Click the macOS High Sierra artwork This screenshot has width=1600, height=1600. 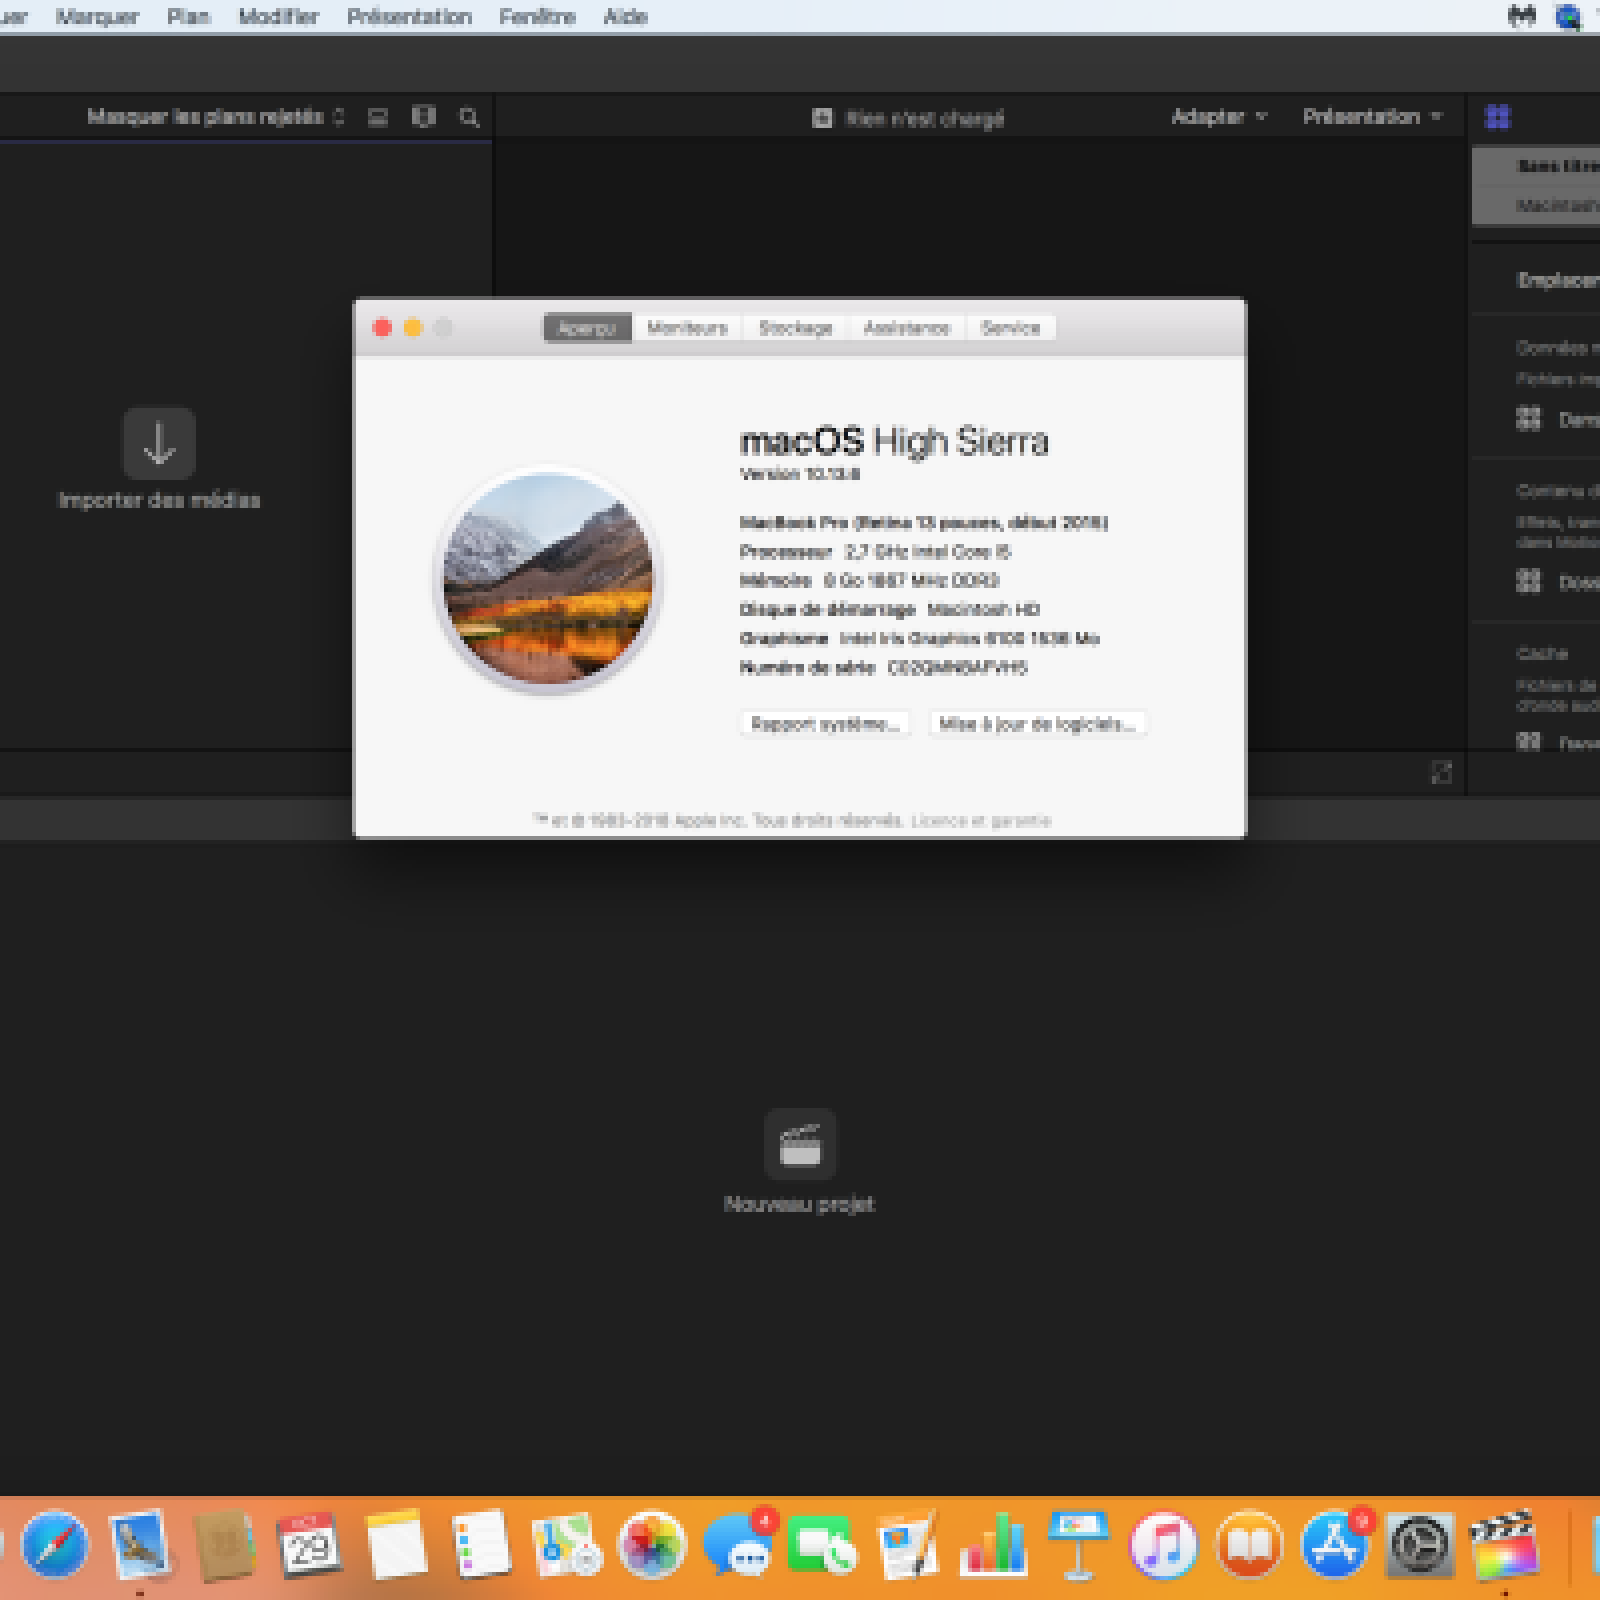click(x=548, y=579)
